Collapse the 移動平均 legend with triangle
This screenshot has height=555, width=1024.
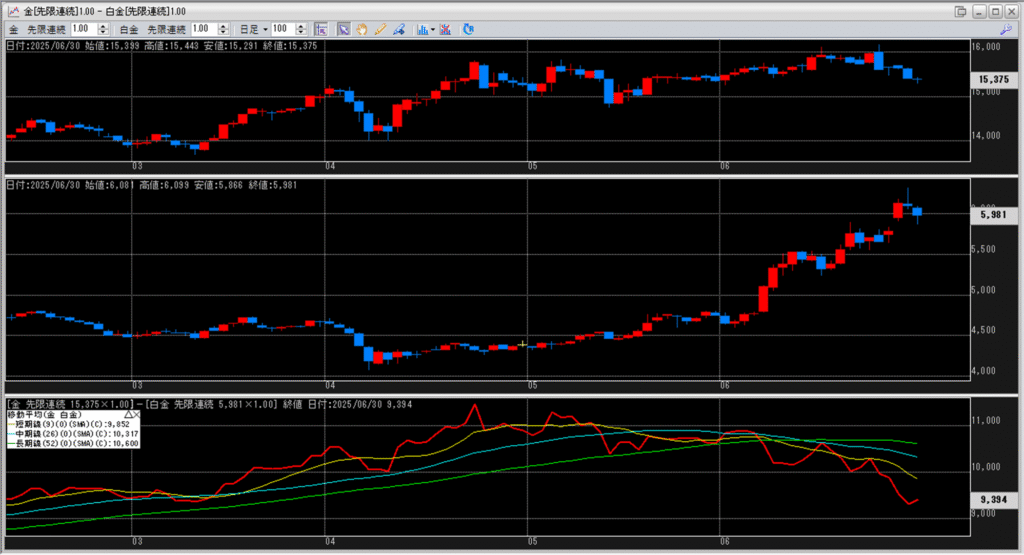pos(127,413)
